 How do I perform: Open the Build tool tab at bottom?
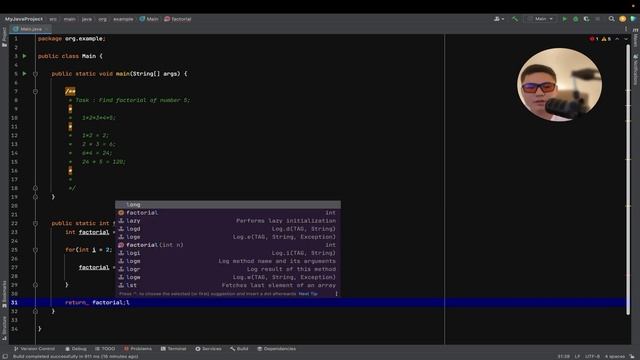tap(239, 349)
